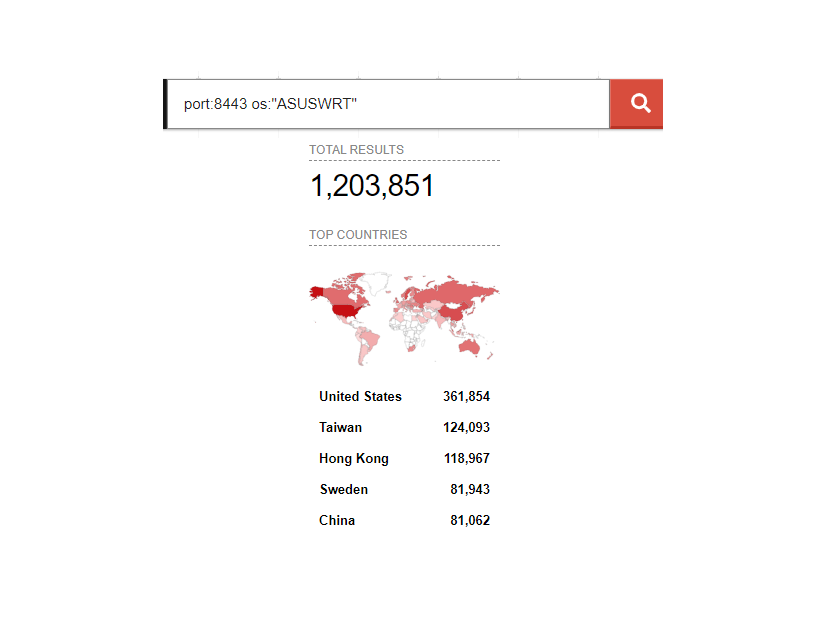Click Russia on the world map
This screenshot has width=826, height=620.
click(x=450, y=292)
